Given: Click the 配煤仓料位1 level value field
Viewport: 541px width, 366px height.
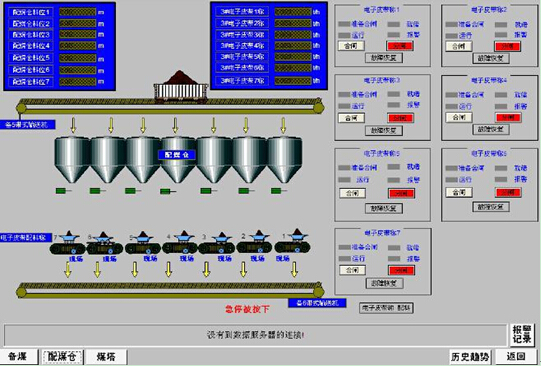Looking at the screenshot, I should (78, 12).
